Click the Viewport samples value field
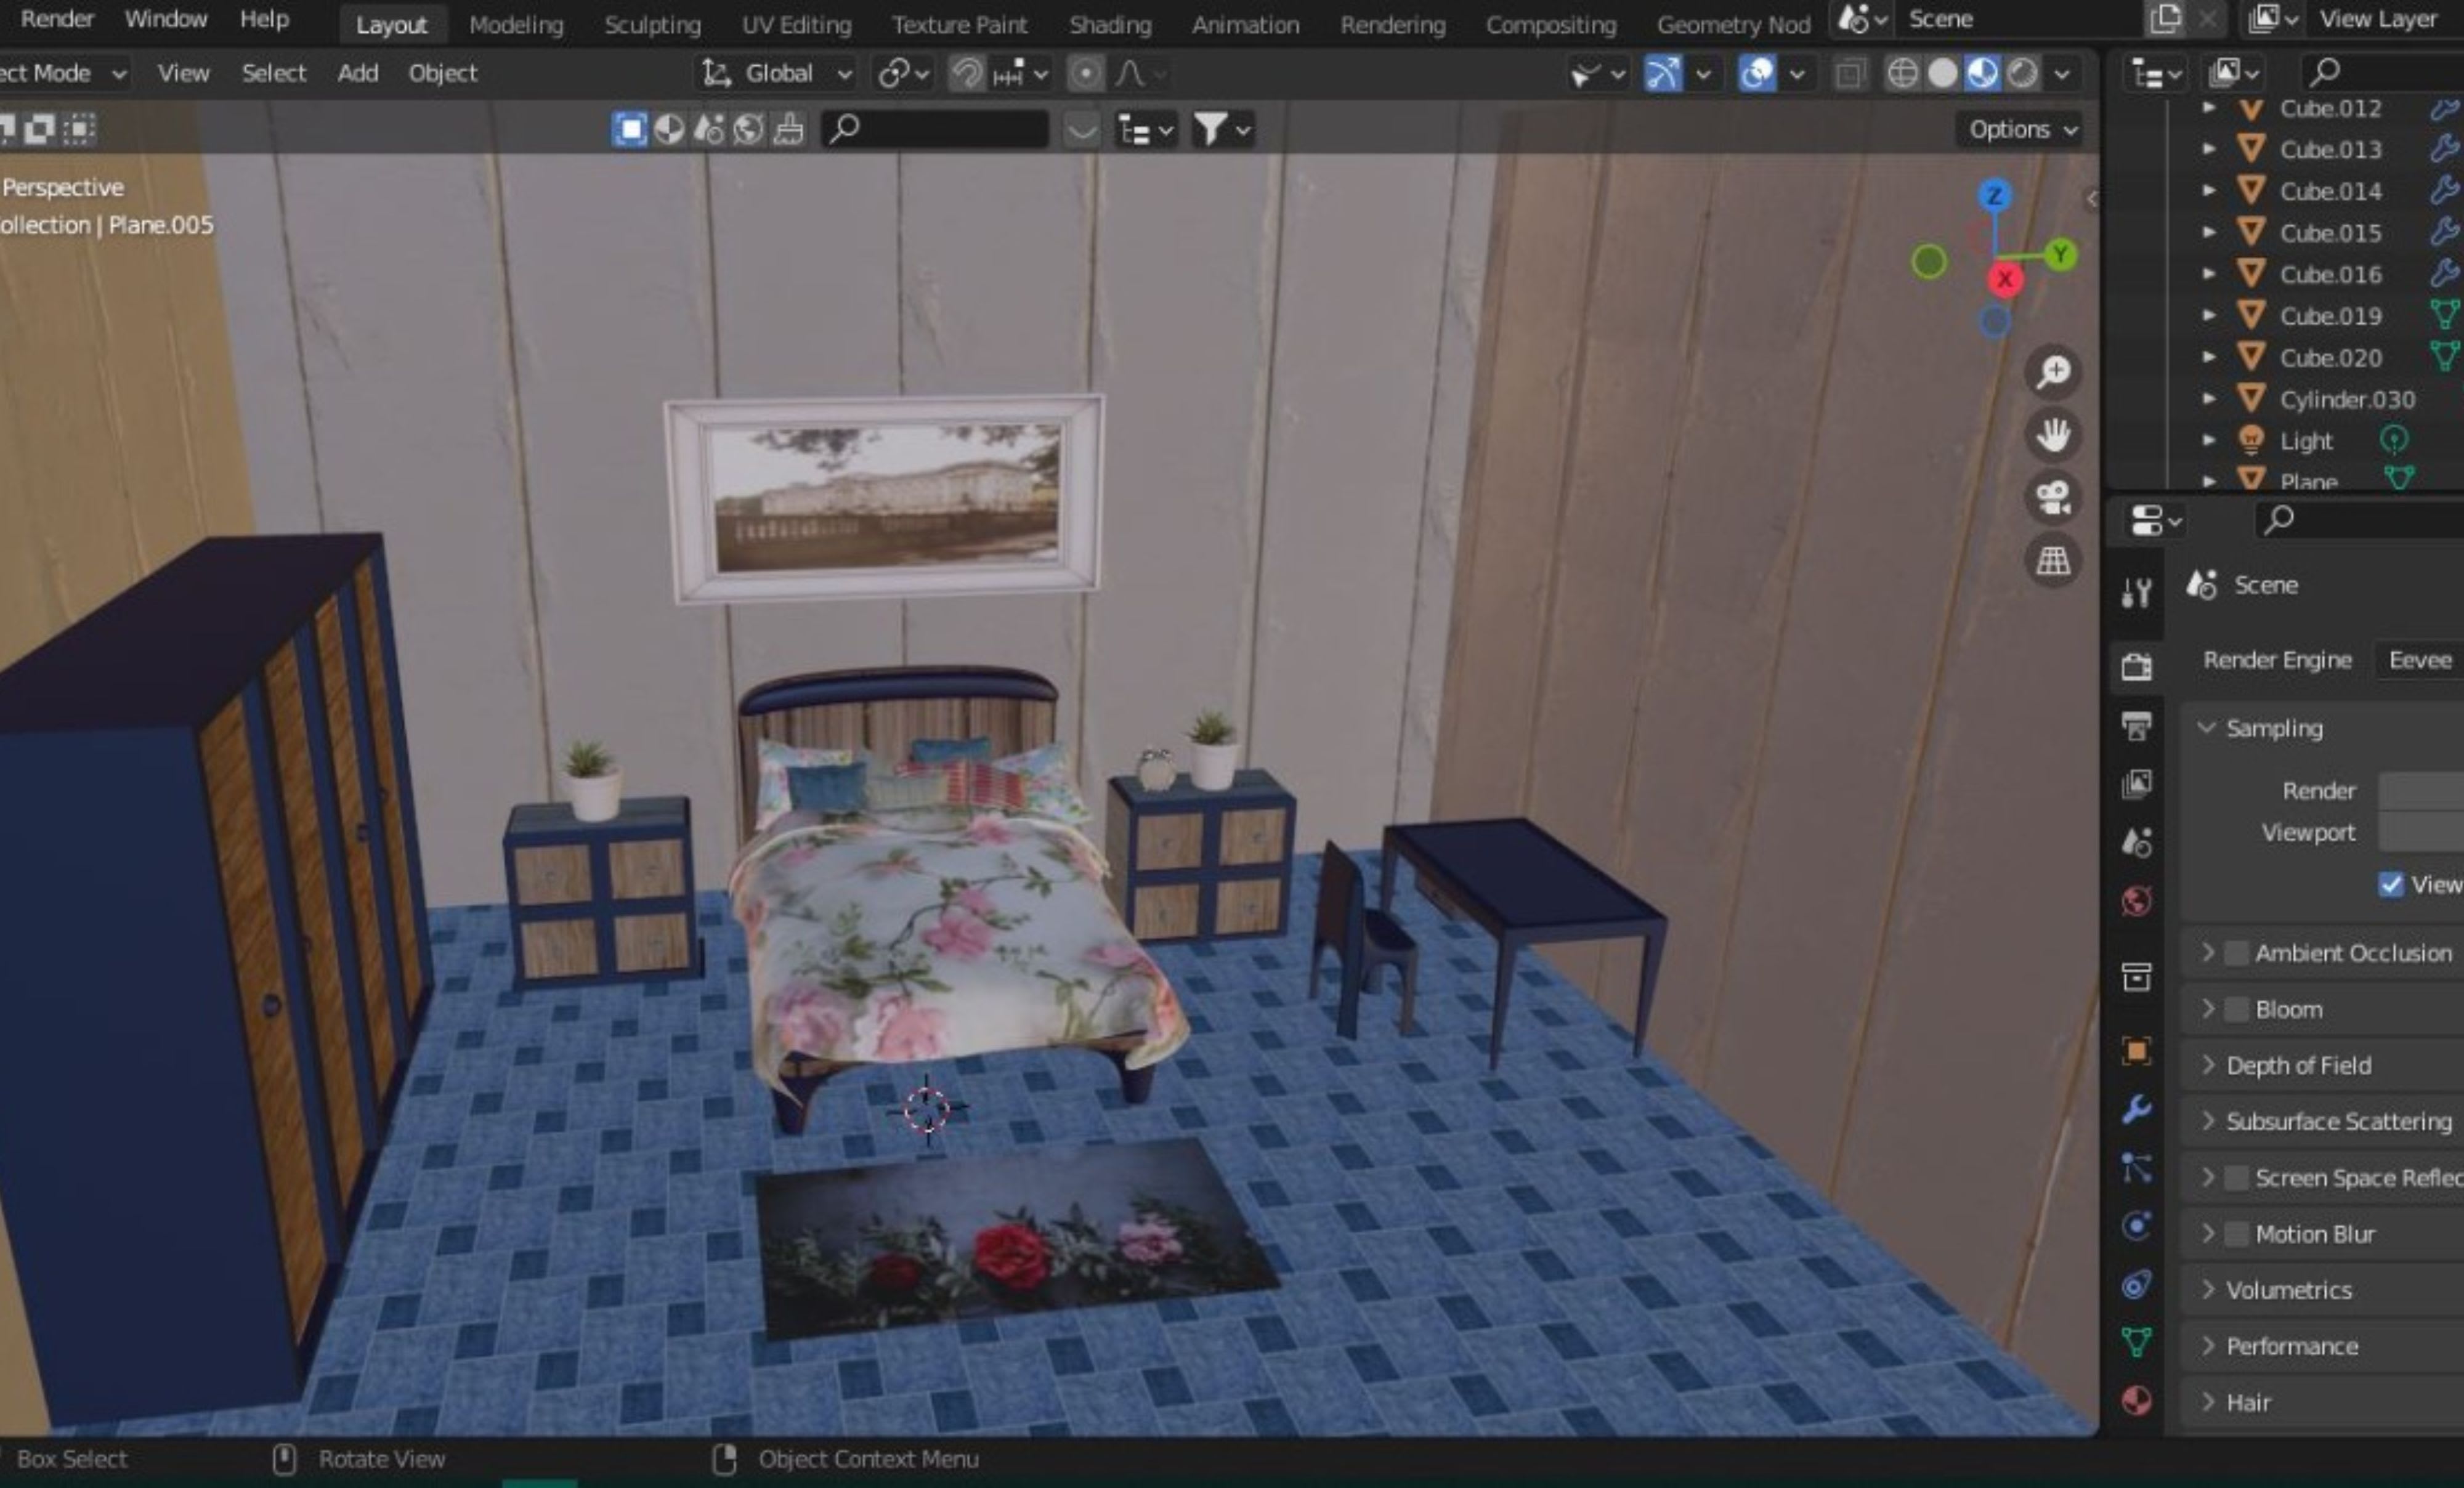This screenshot has width=2464, height=1488. (2430, 832)
